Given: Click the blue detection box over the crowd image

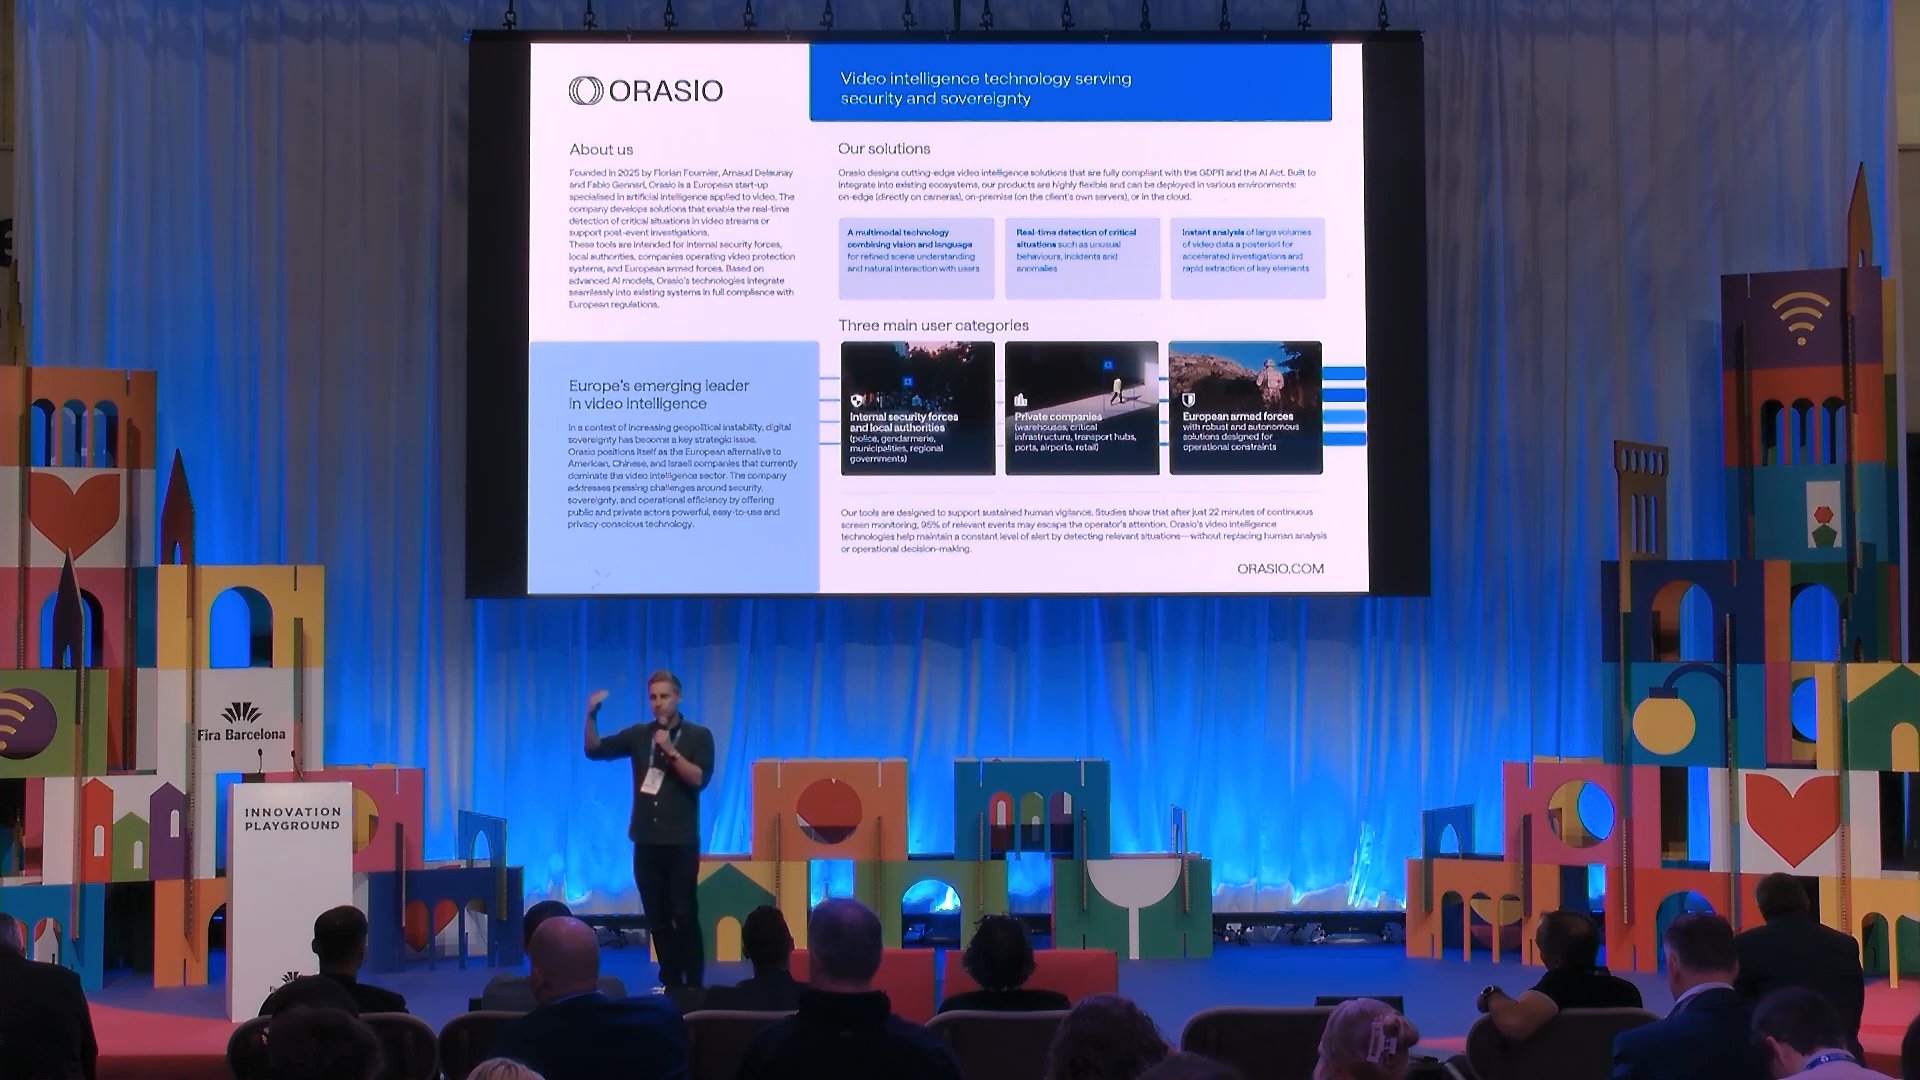Looking at the screenshot, I should pyautogui.click(x=906, y=380).
